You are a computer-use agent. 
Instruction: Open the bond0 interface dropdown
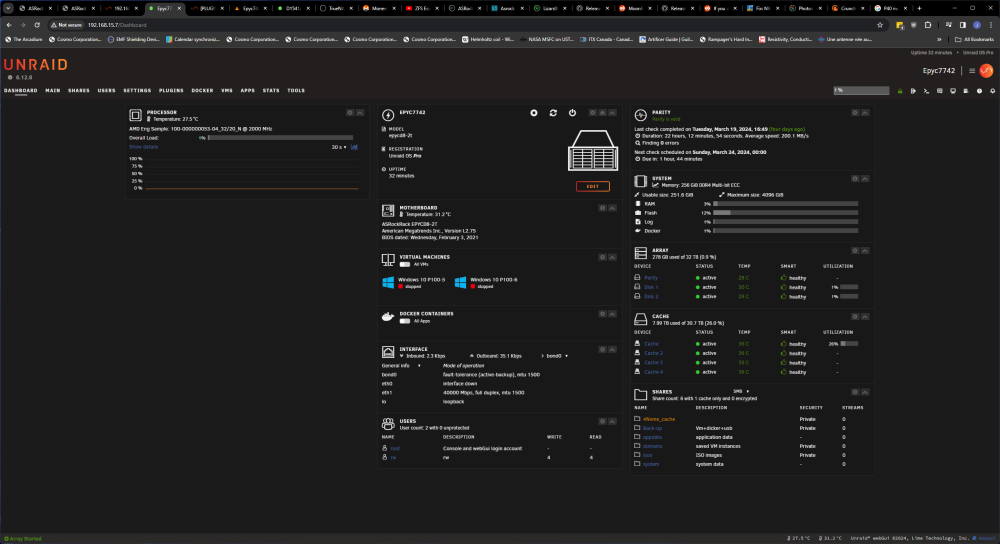[x=555, y=356]
